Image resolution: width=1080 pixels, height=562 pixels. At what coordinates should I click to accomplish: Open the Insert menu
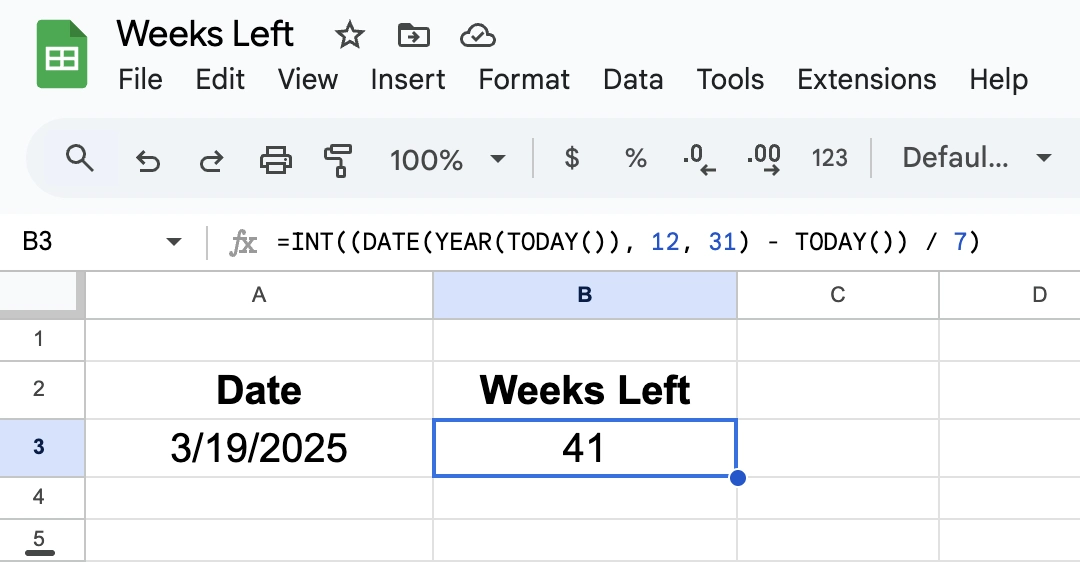tap(407, 80)
